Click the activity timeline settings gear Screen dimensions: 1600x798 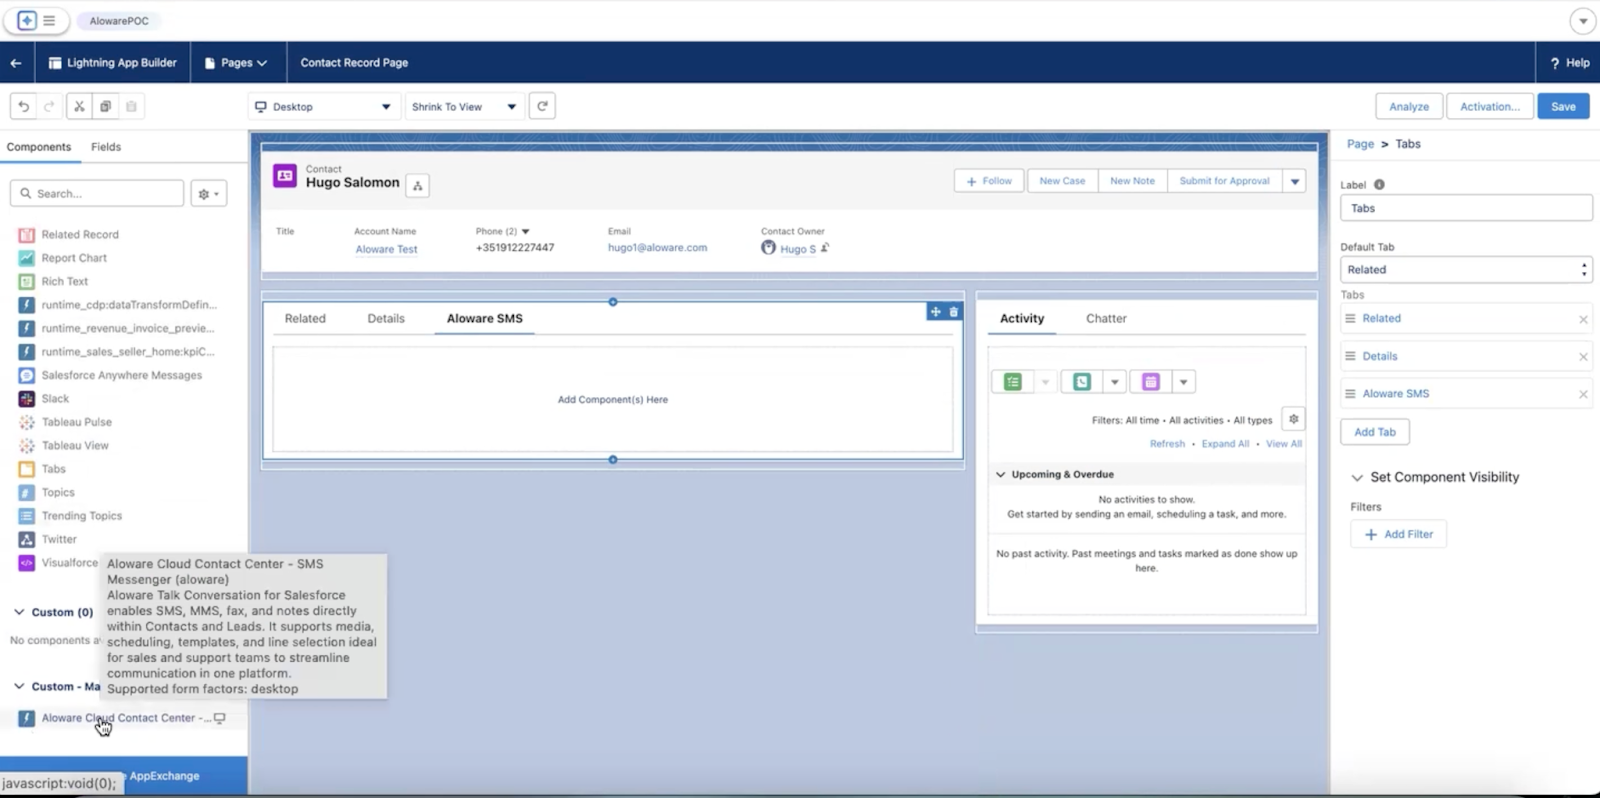[1293, 419]
